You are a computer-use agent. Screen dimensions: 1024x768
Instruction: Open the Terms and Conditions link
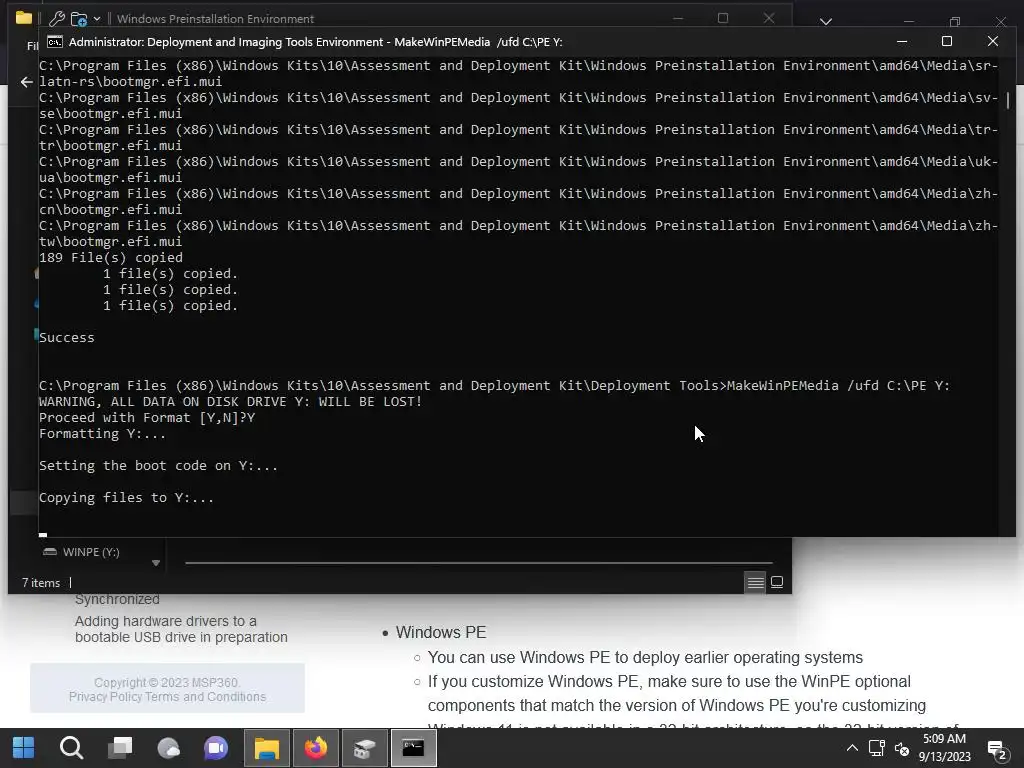pos(206,697)
